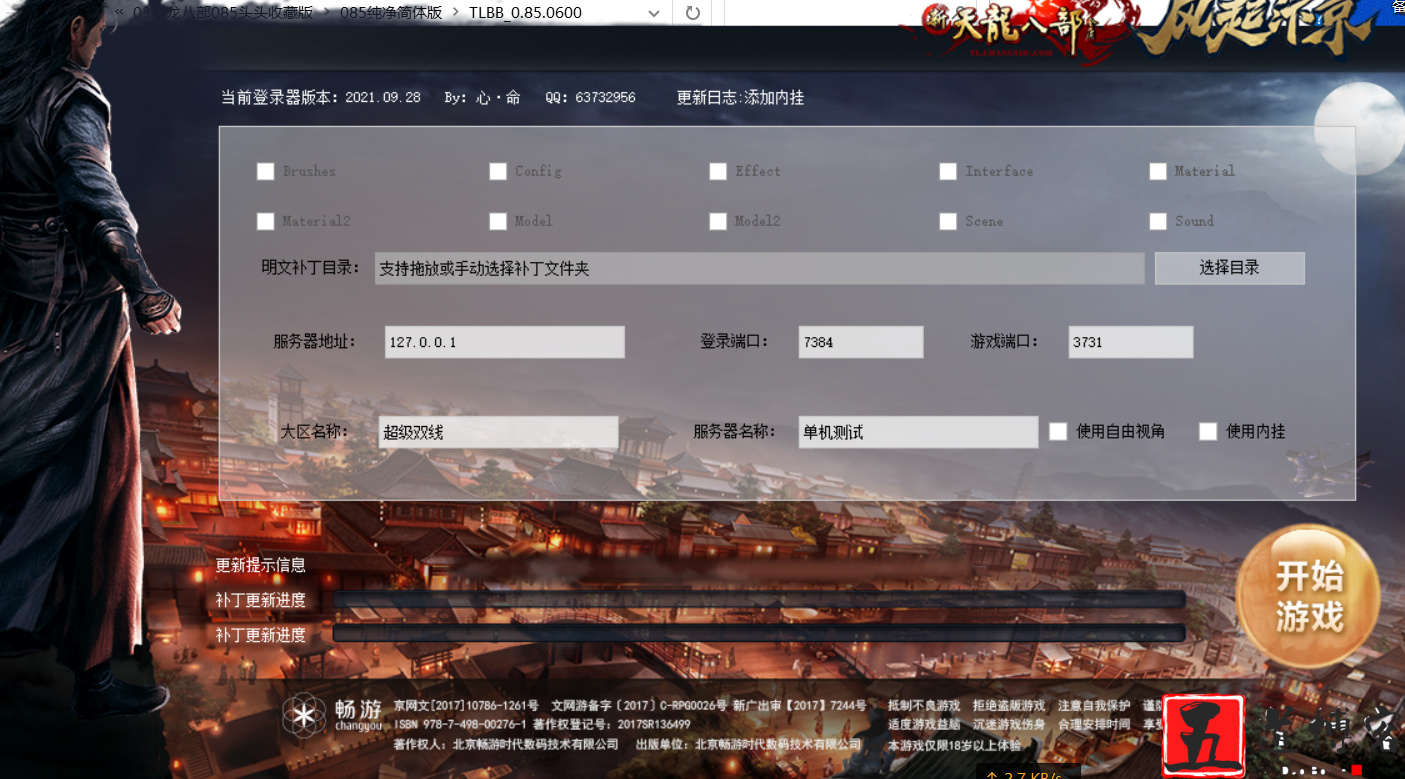Click the ISBN 978-7-498-00276-1 text

click(460, 725)
